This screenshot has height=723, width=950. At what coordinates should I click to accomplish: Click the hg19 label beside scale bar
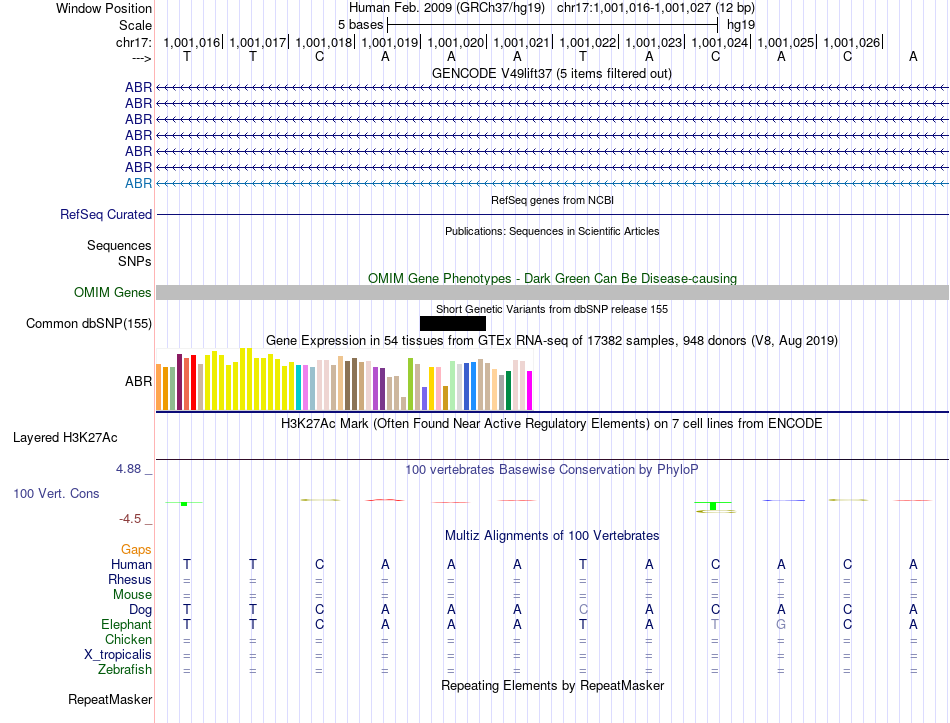tap(741, 25)
